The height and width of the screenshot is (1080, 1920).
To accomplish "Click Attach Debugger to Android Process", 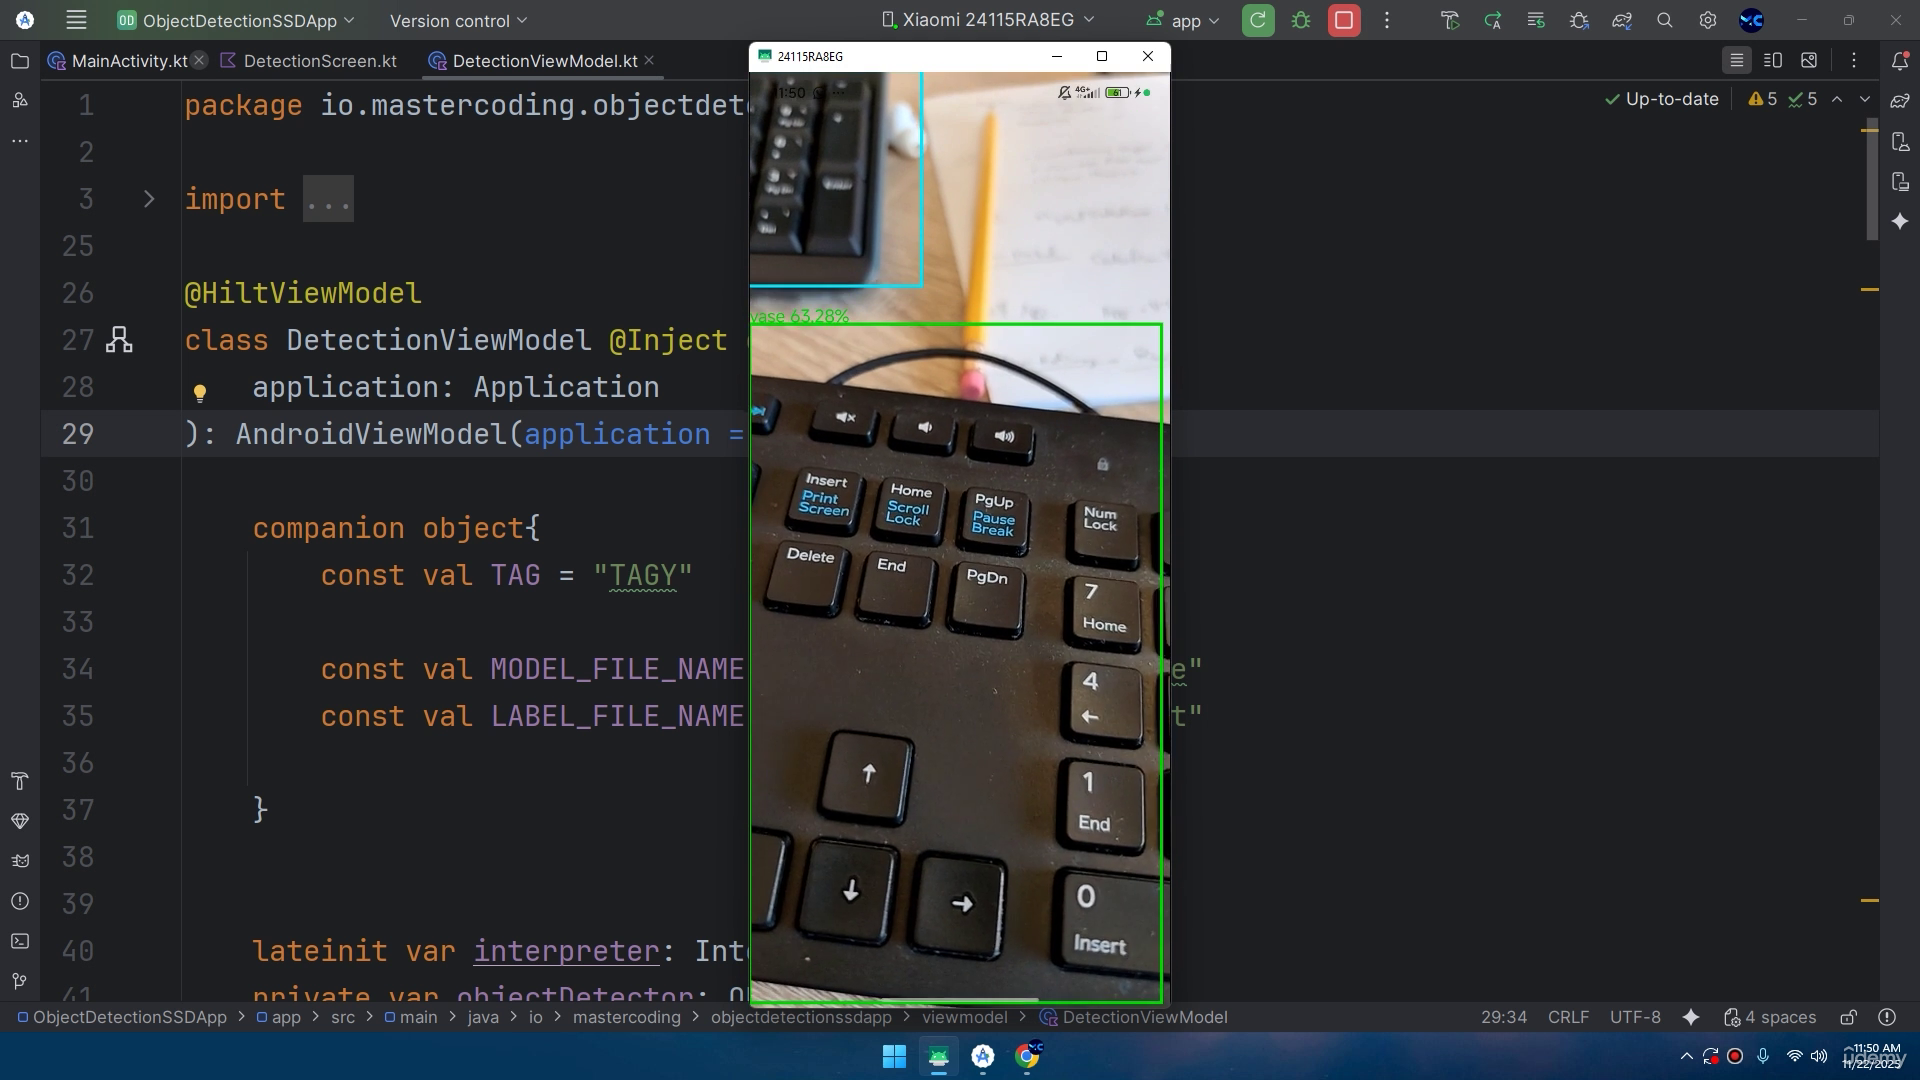I will coord(1579,20).
